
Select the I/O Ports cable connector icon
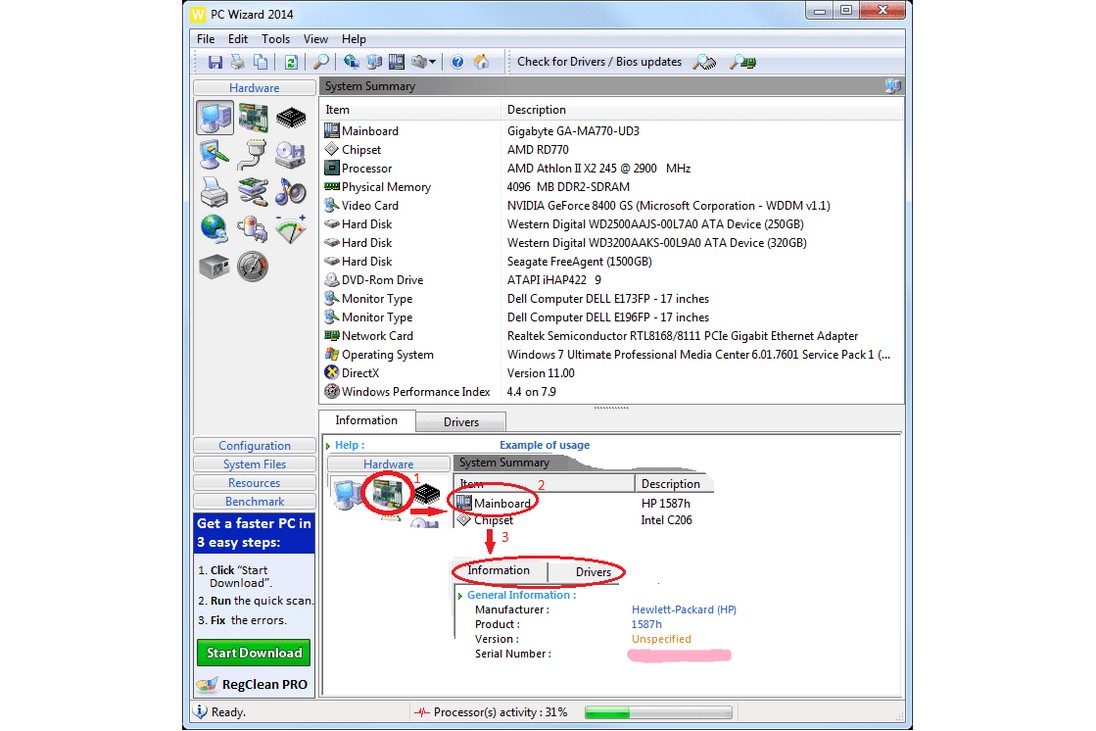(252, 154)
